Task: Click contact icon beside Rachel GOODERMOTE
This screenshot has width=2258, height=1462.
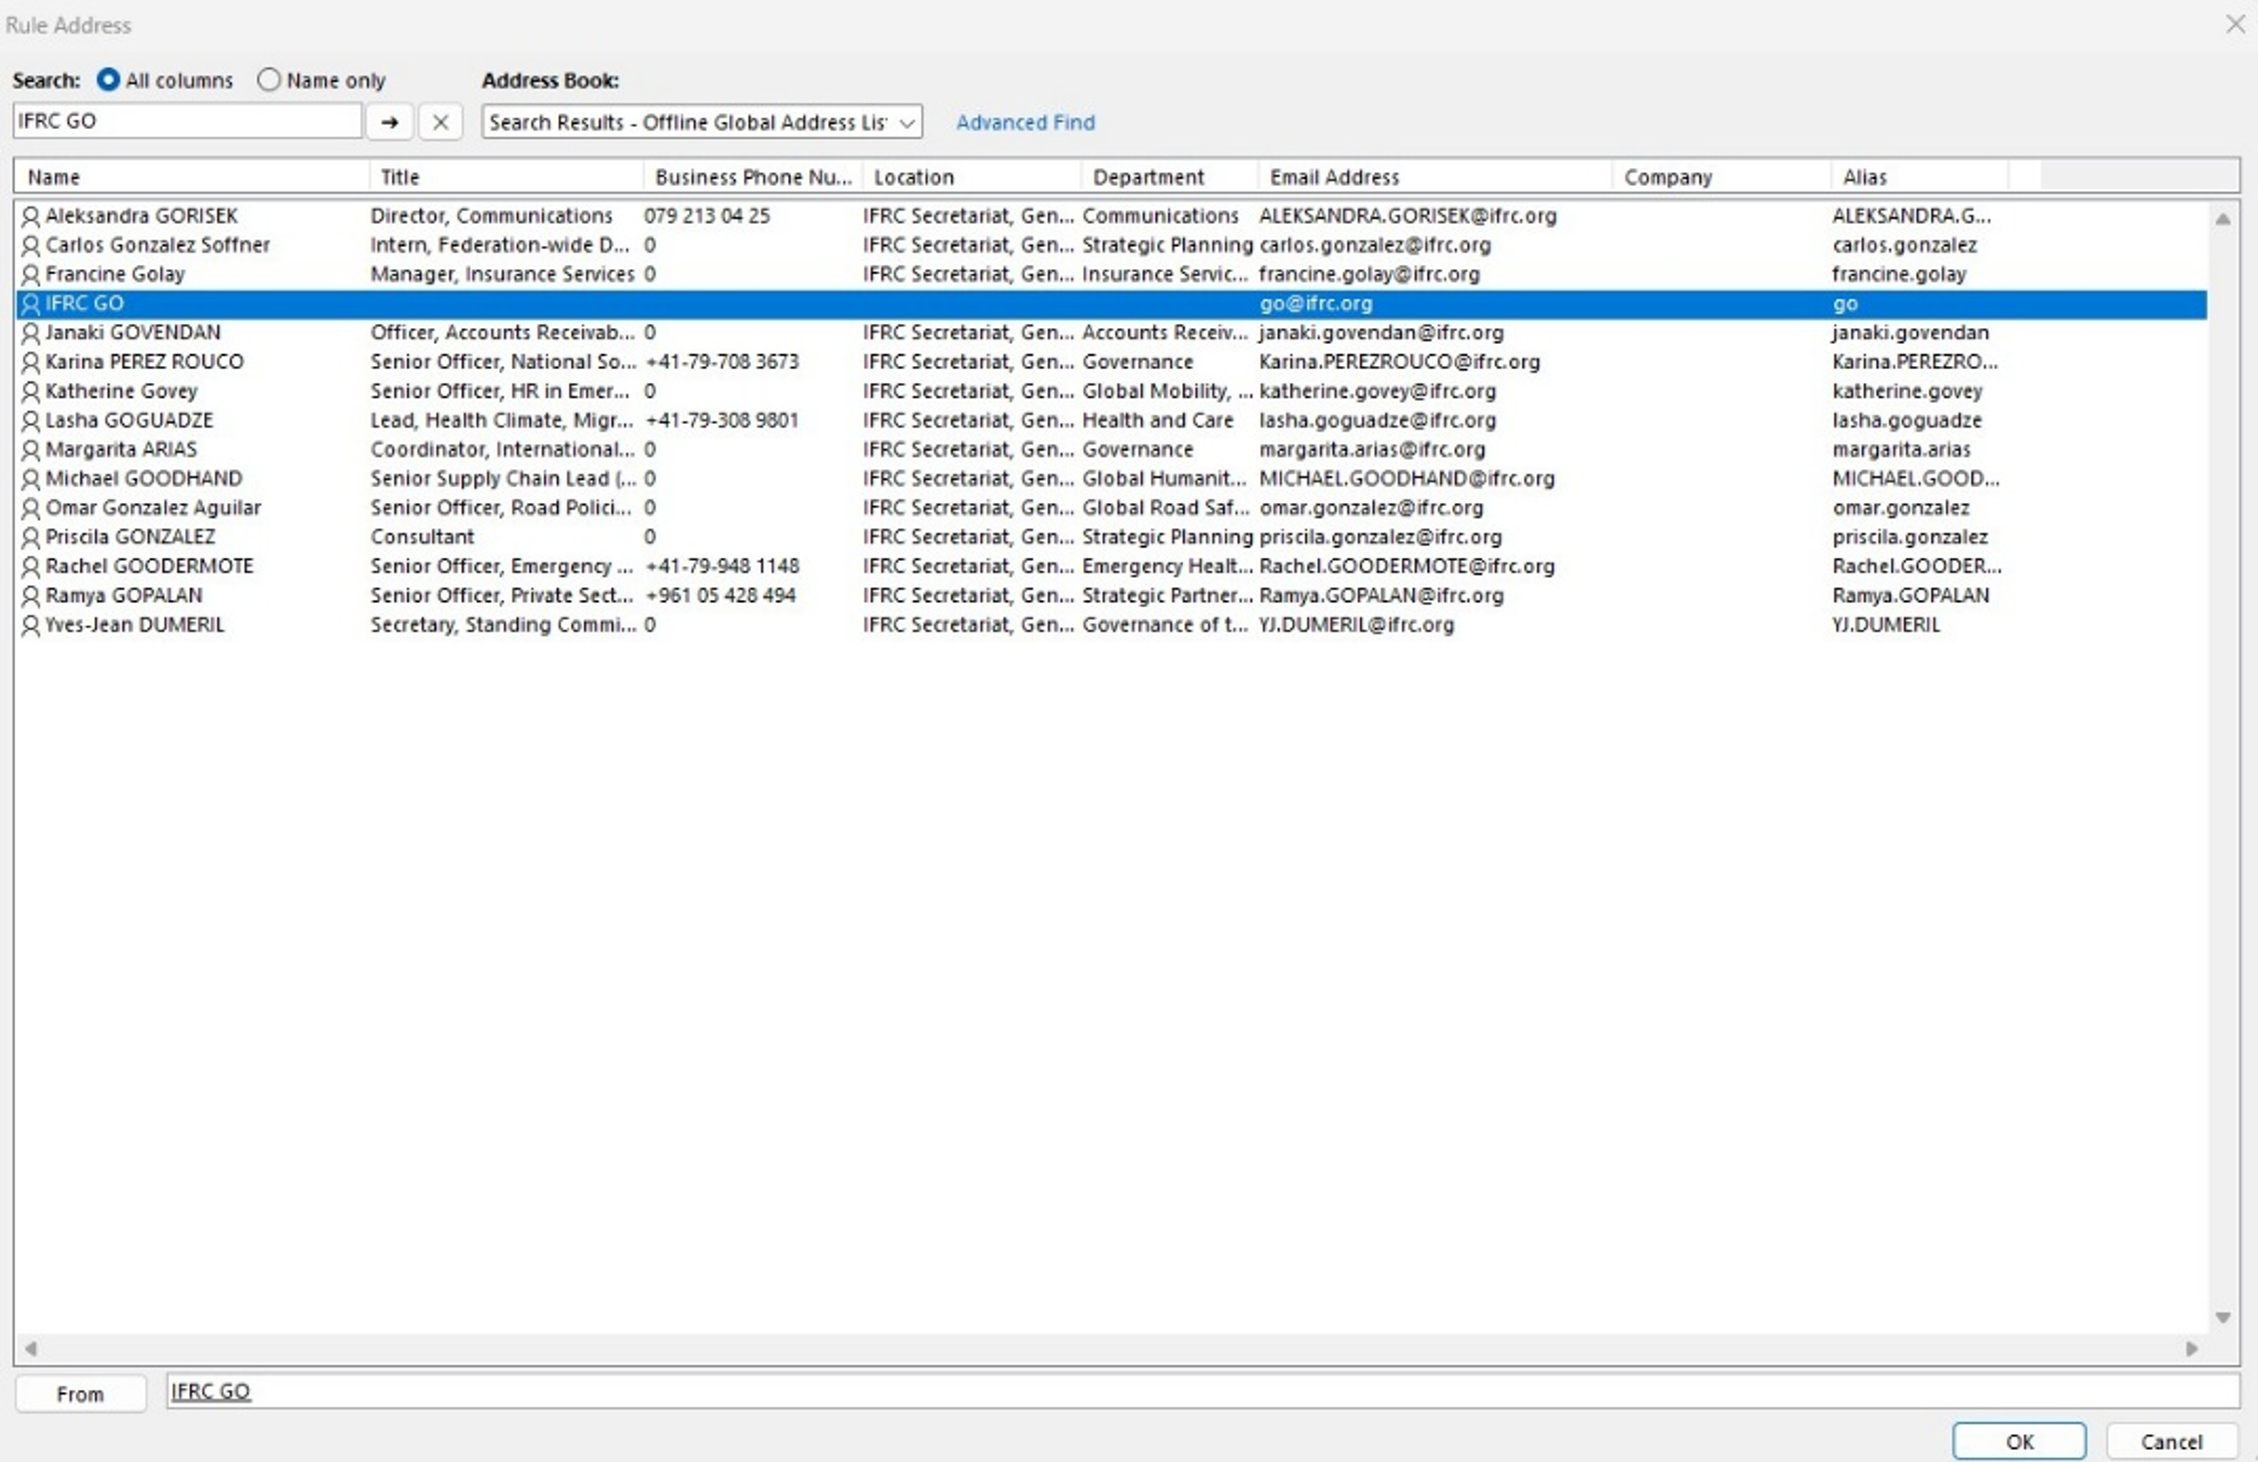Action: 31,566
